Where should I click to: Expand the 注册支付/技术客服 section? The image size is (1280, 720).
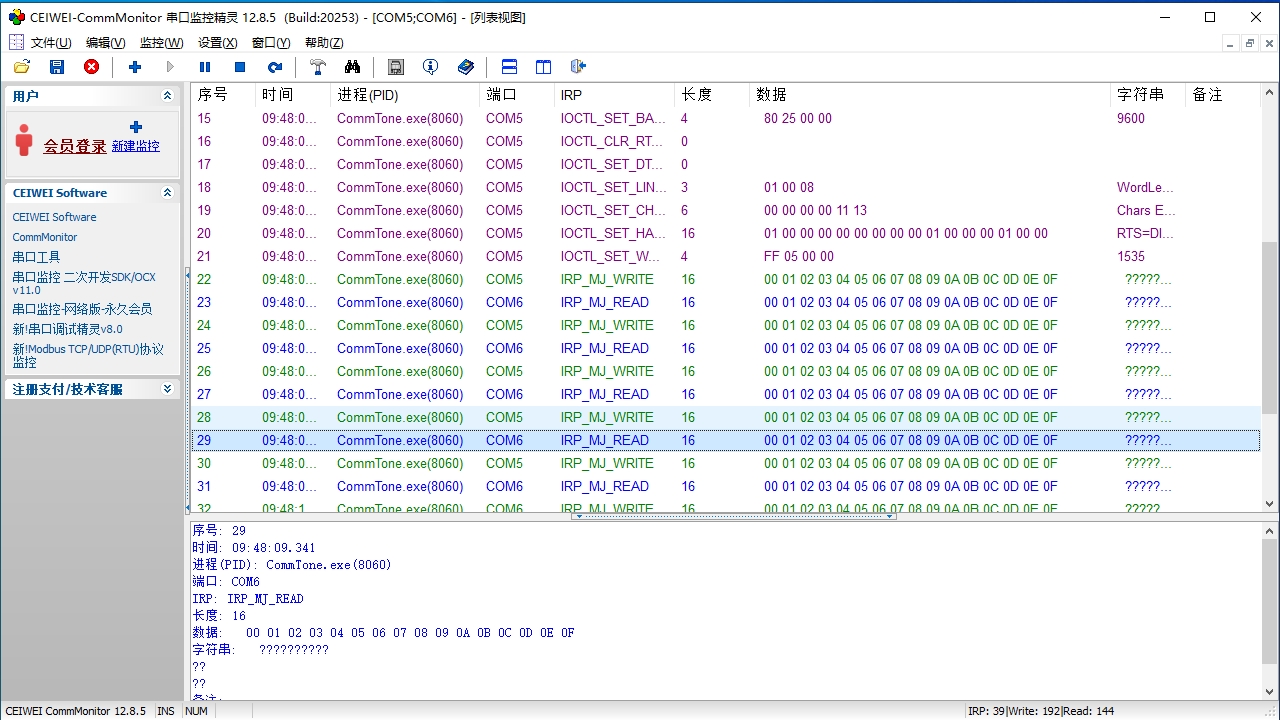click(167, 389)
